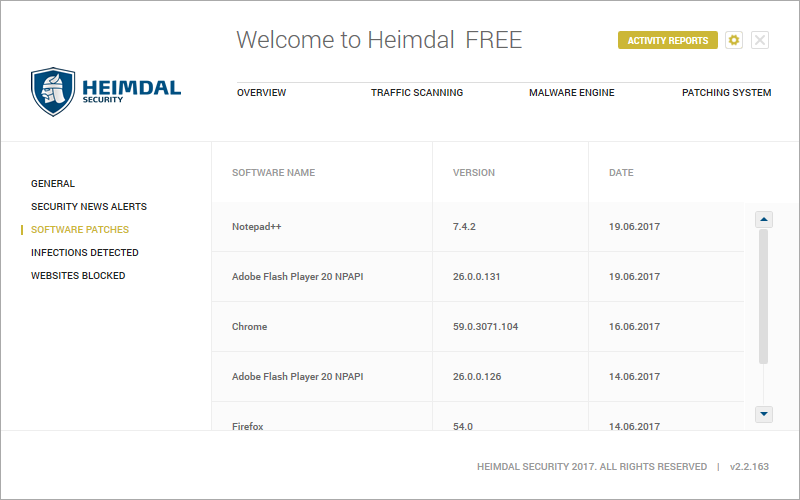Open the Malware Engine tab
800x500 pixels.
[x=571, y=93]
